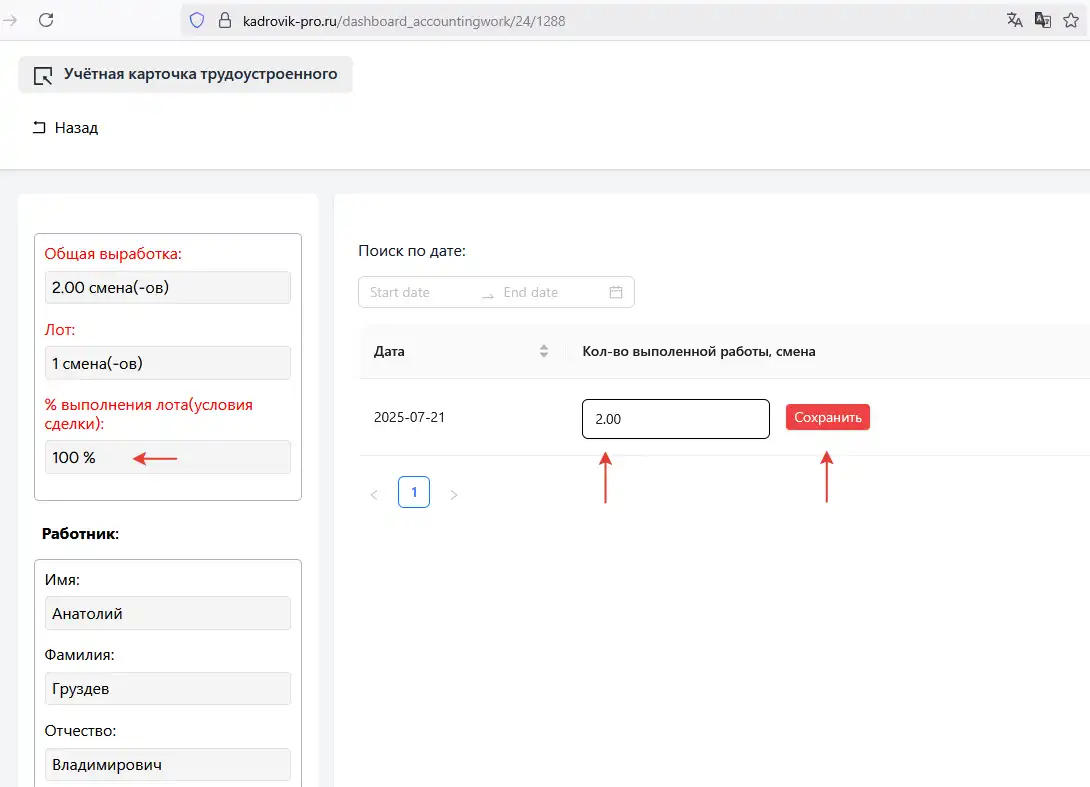Click the padlock site information icon
This screenshot has width=1090, height=787.
tap(224, 20)
